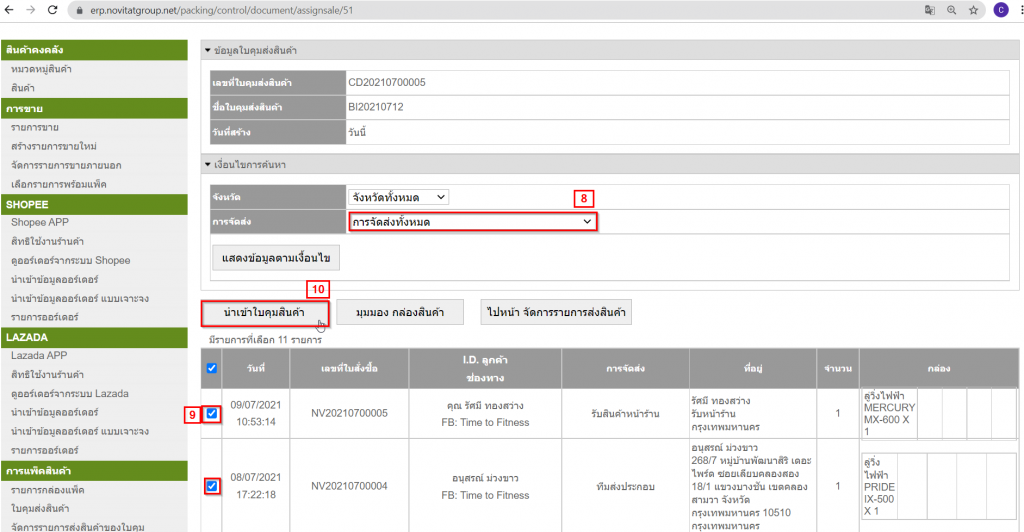Image resolution: width=1024 pixels, height=532 pixels.
Task: Open the การจัดส่งทั้งหมด shipping dropdown
Action: tap(472, 222)
